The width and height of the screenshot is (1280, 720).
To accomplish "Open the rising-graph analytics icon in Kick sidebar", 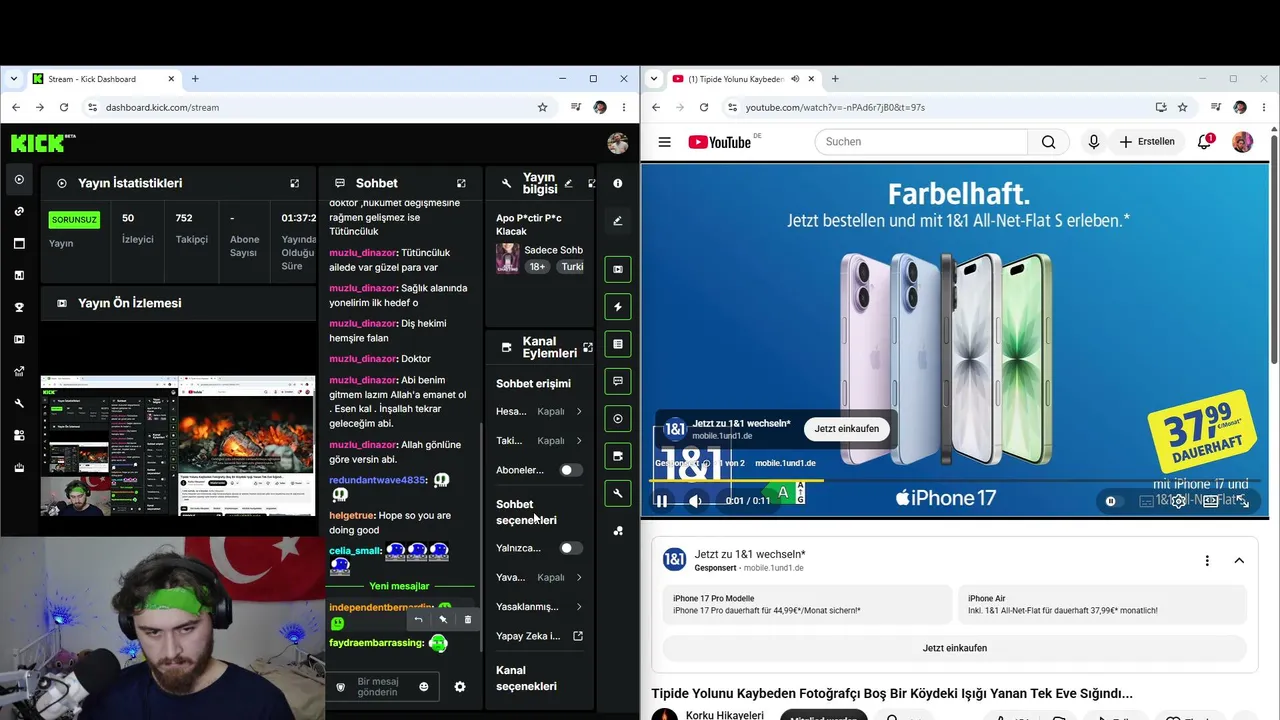I will [19, 371].
